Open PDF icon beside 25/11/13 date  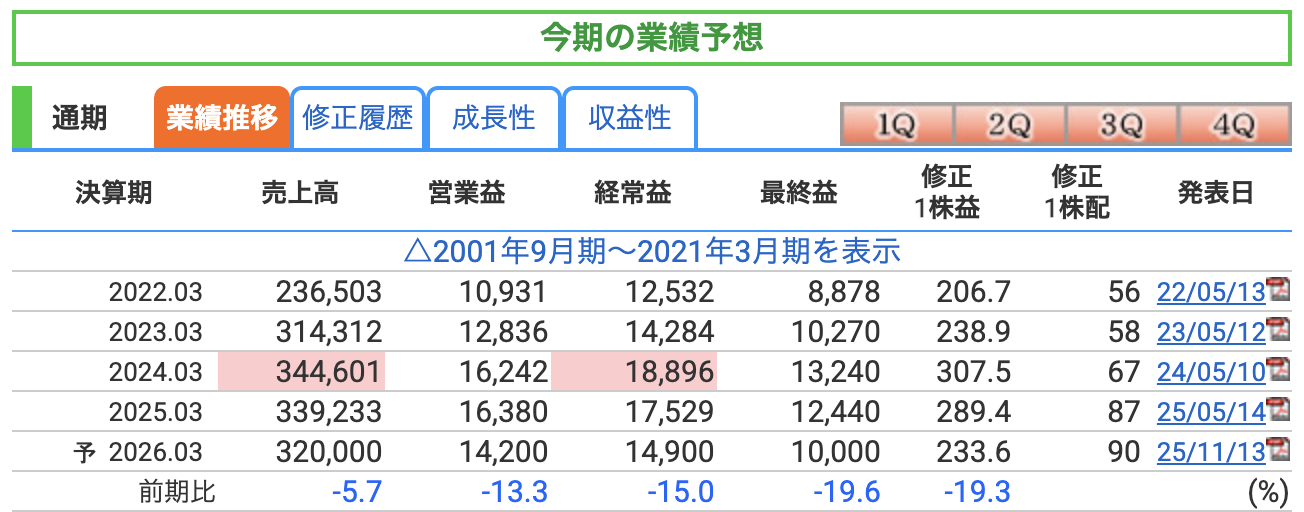point(1278,451)
